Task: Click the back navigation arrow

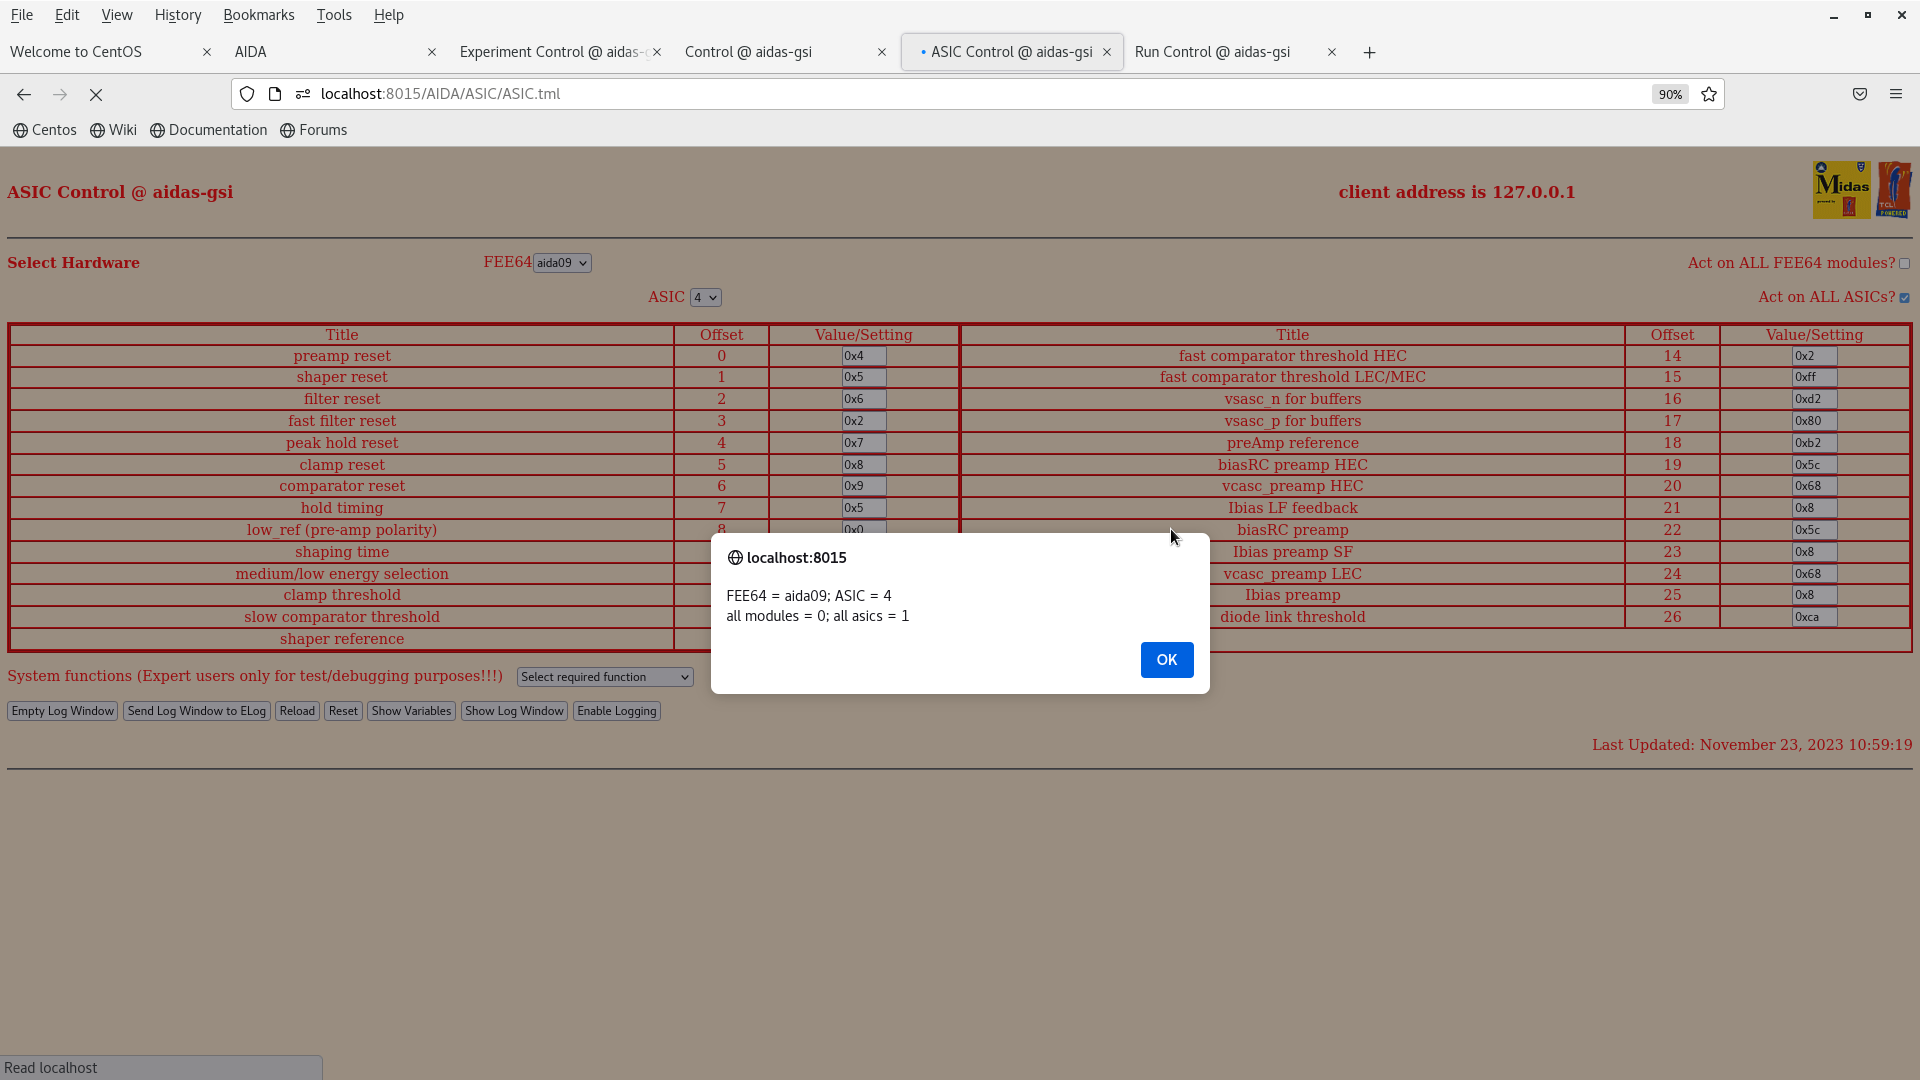Action: (x=23, y=94)
